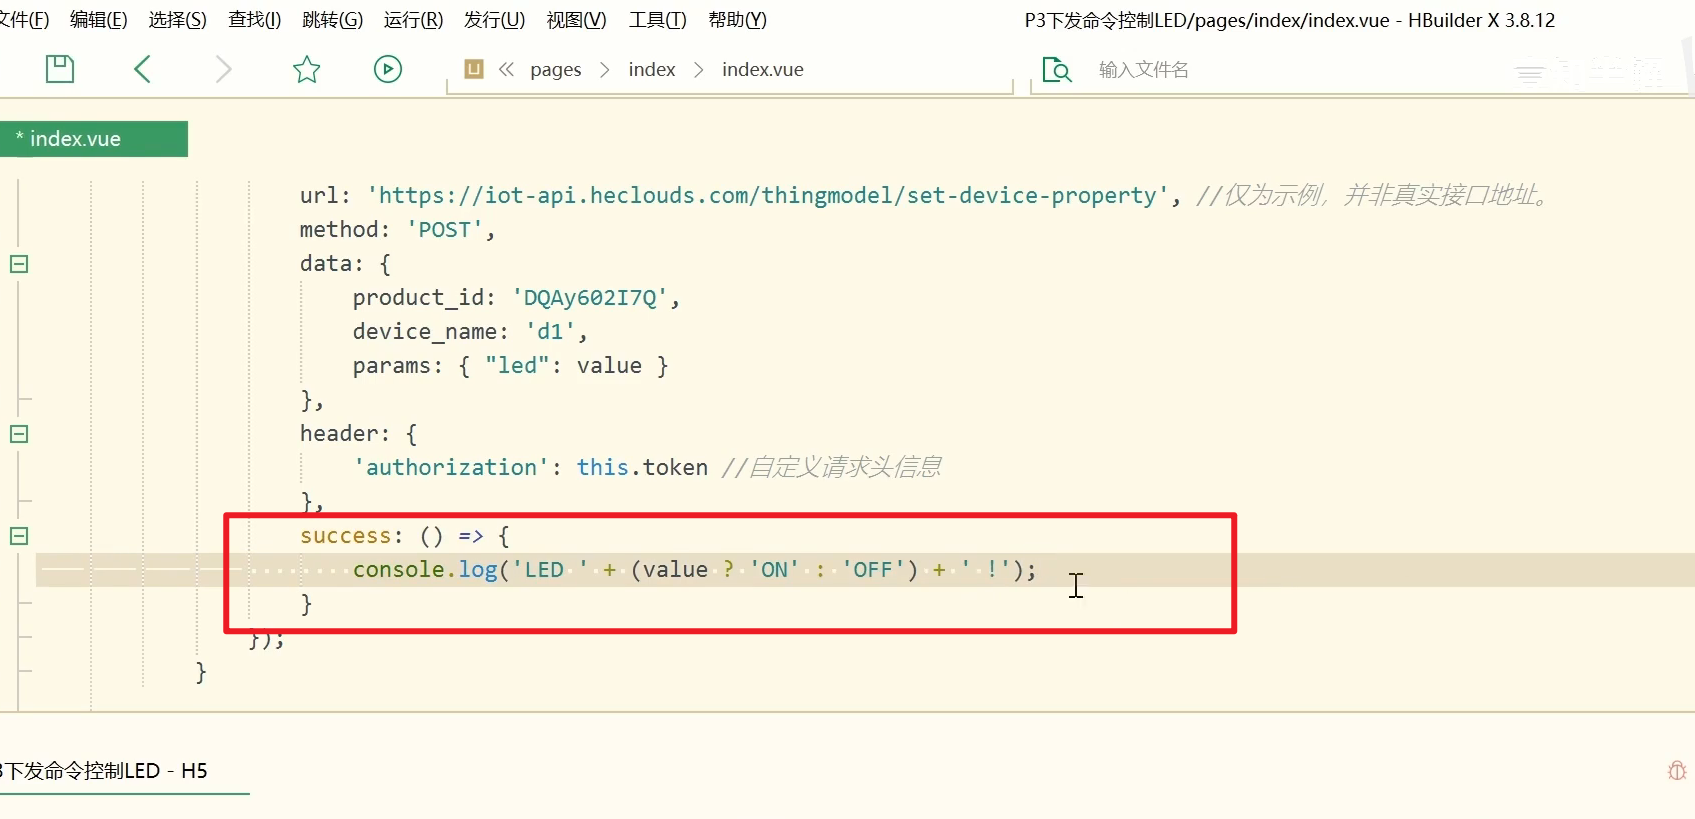
Task: Click pages in the breadcrumb path
Action: point(556,69)
